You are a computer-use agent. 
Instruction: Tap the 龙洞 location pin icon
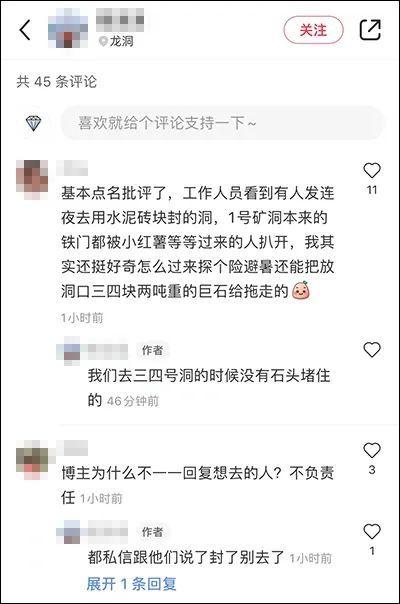[x=103, y=41]
